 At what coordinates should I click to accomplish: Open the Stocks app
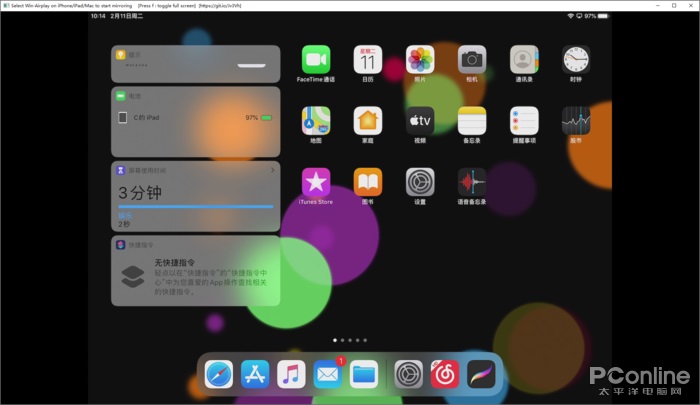[576, 121]
